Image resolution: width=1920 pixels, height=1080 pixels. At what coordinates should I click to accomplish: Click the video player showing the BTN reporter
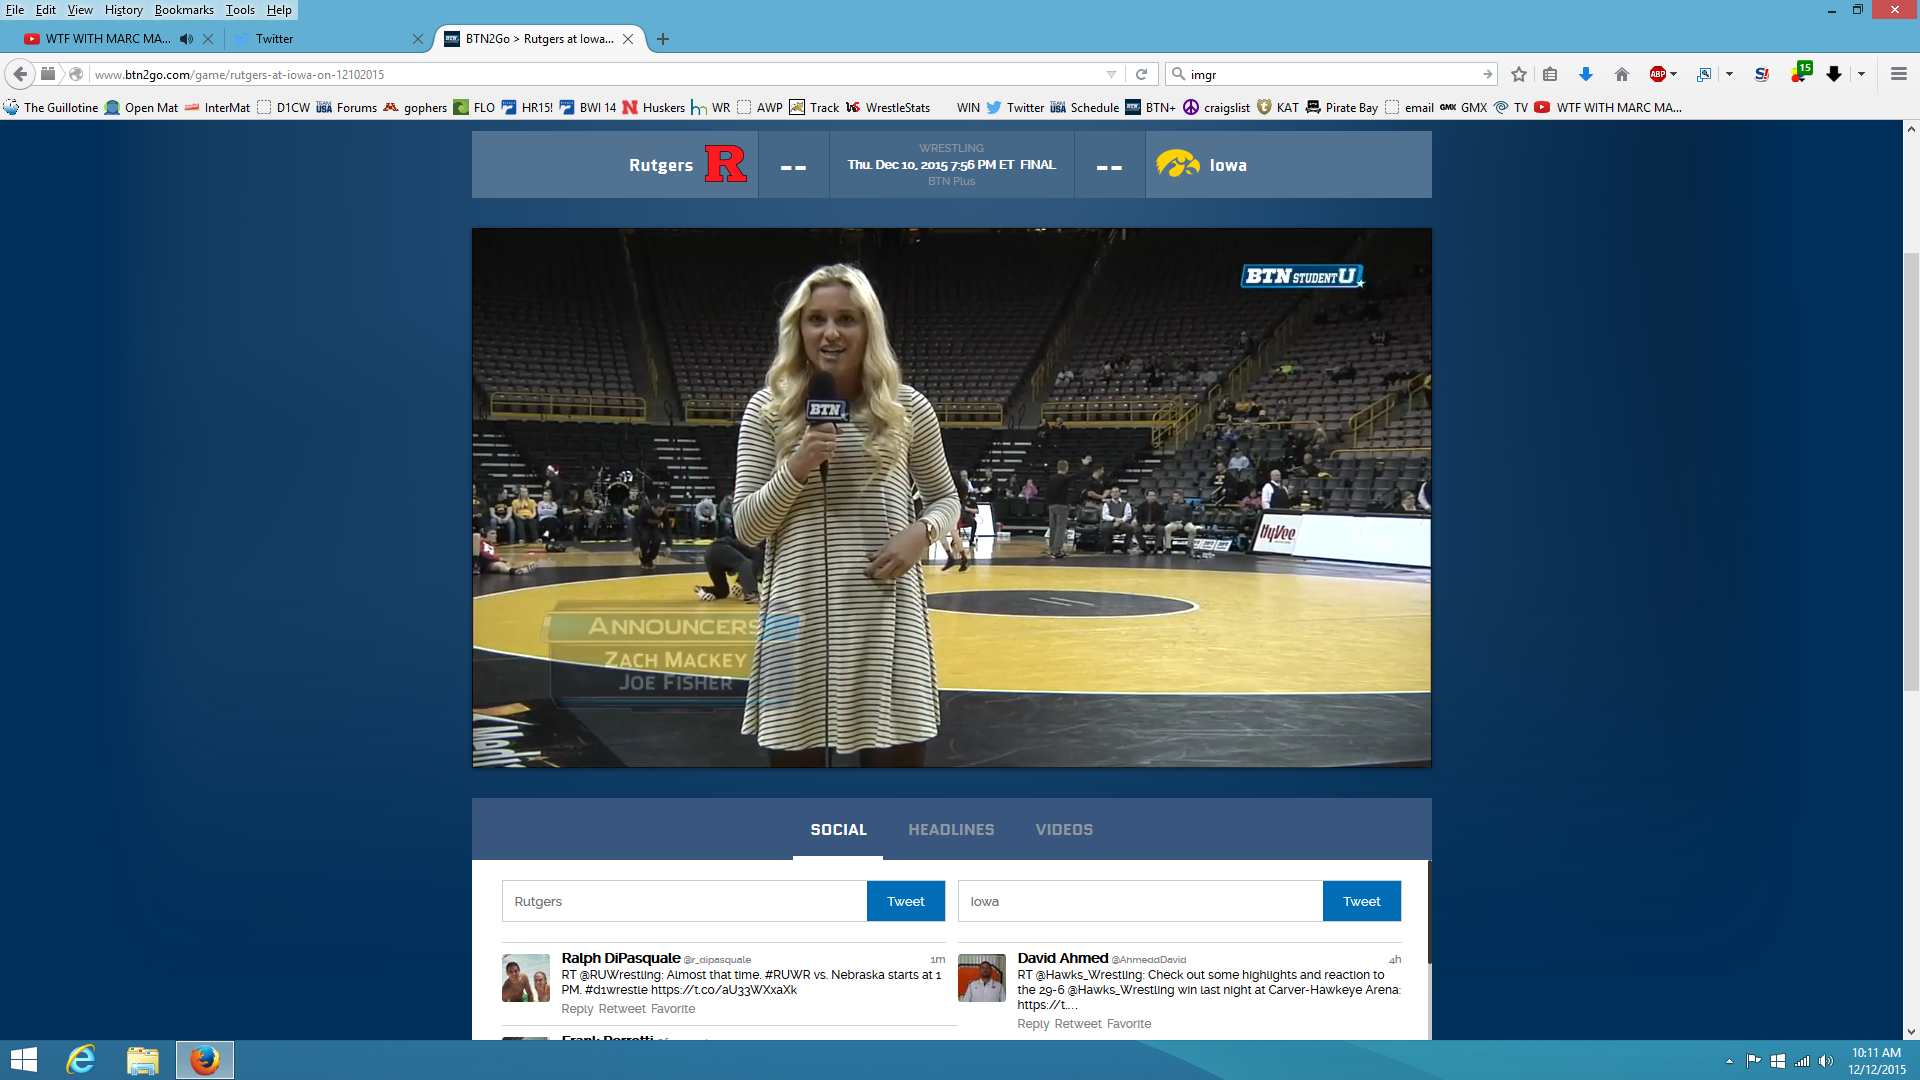point(951,497)
